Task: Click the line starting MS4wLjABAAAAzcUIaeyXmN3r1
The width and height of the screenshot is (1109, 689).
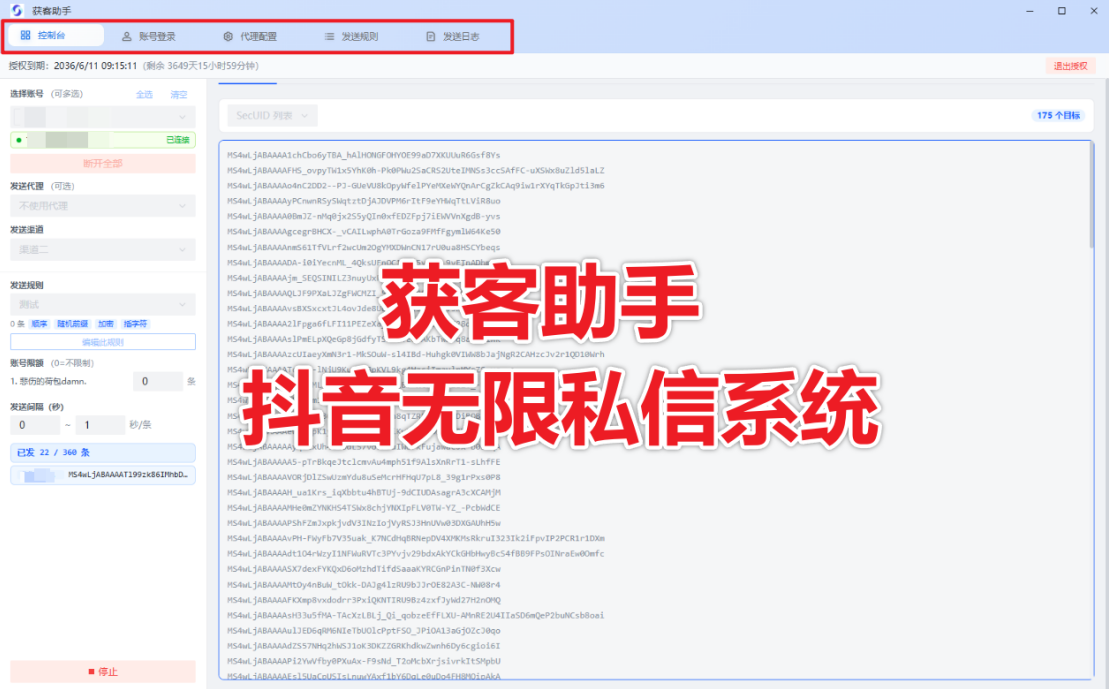Action: [416, 354]
